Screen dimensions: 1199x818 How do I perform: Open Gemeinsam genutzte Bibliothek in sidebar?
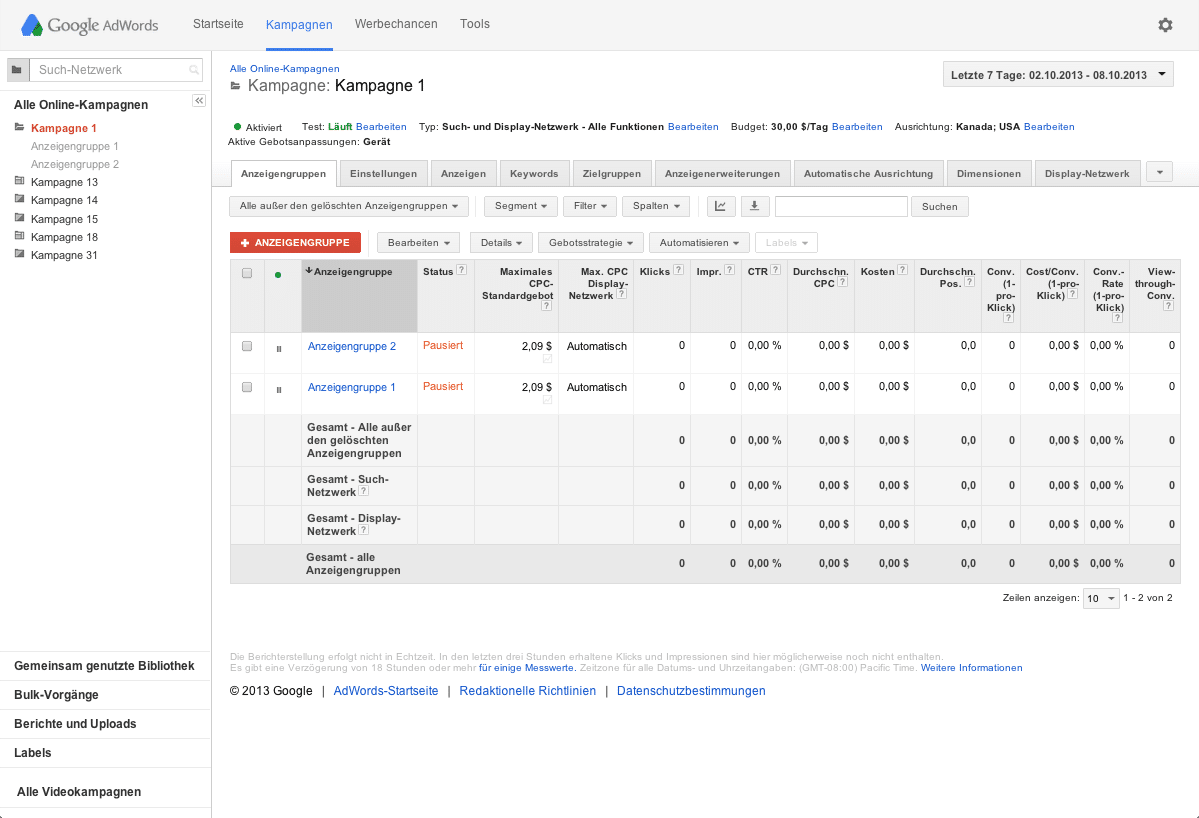(x=104, y=666)
